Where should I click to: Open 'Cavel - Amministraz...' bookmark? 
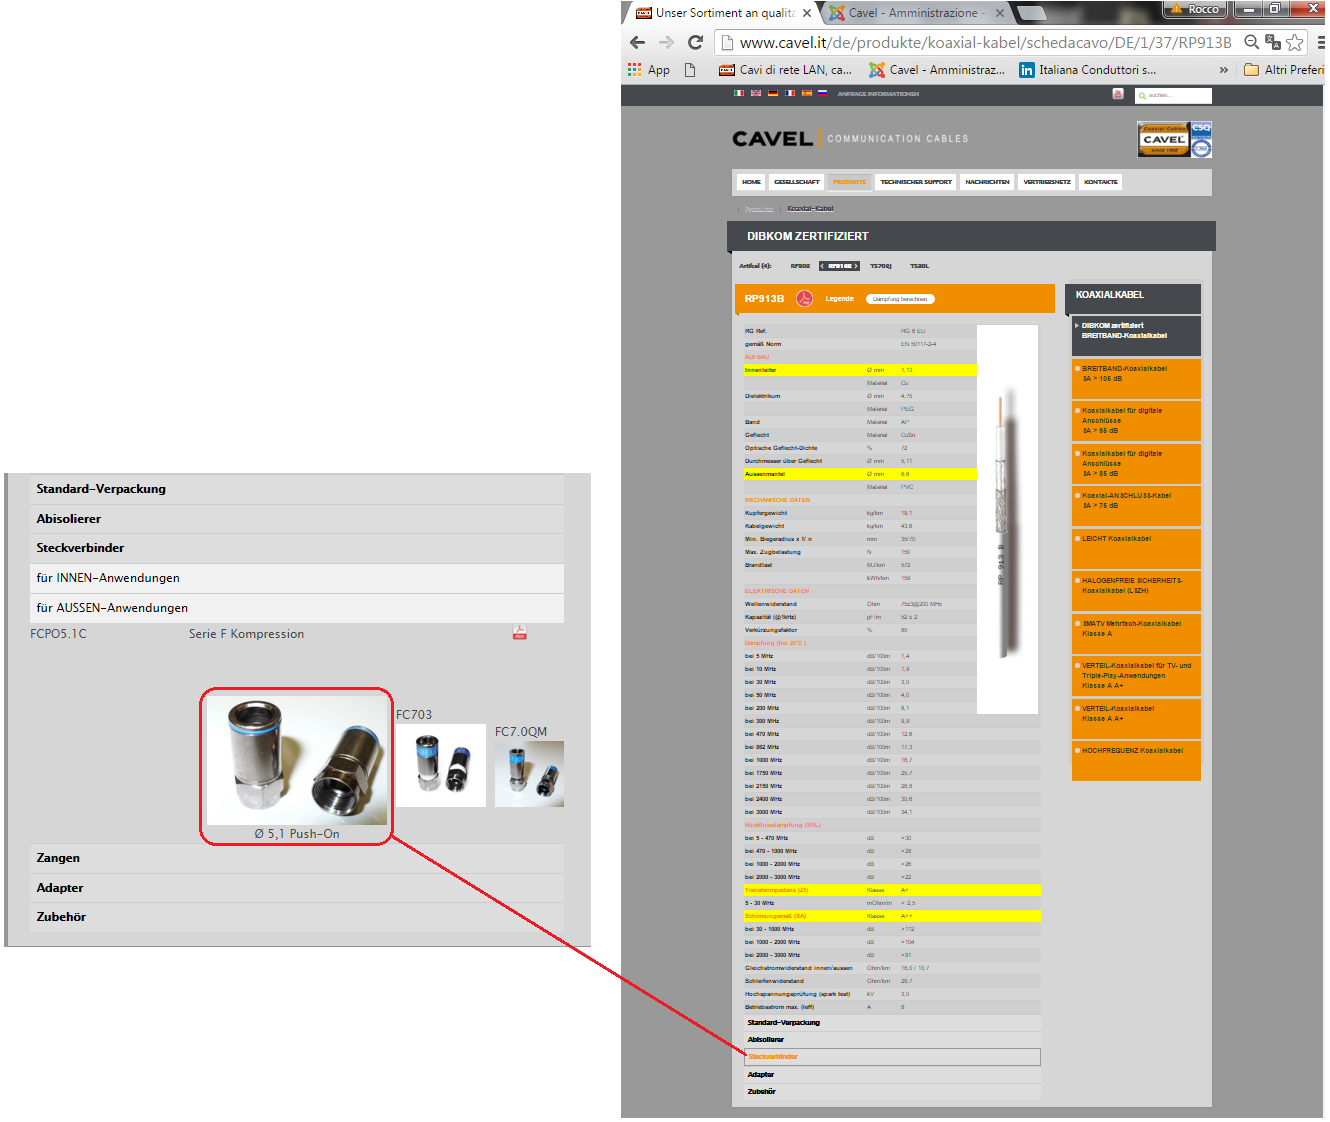click(x=937, y=70)
